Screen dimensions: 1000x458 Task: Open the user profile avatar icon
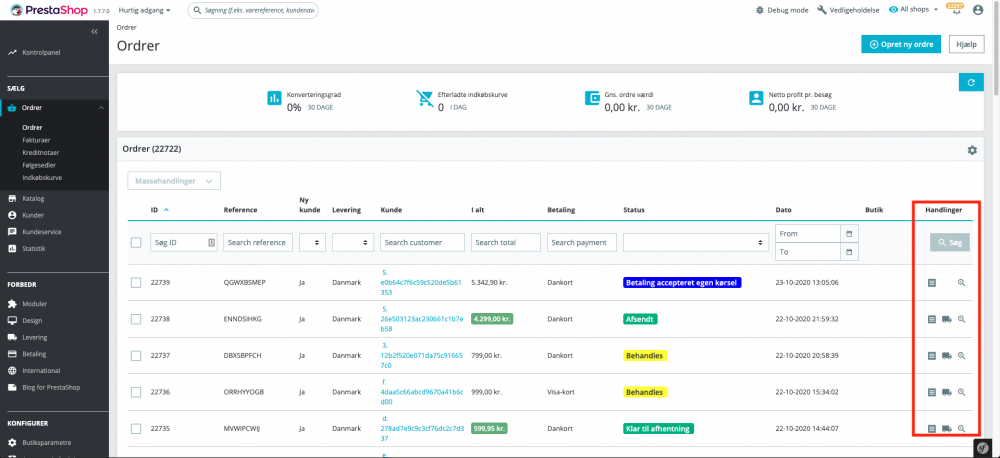click(x=980, y=10)
